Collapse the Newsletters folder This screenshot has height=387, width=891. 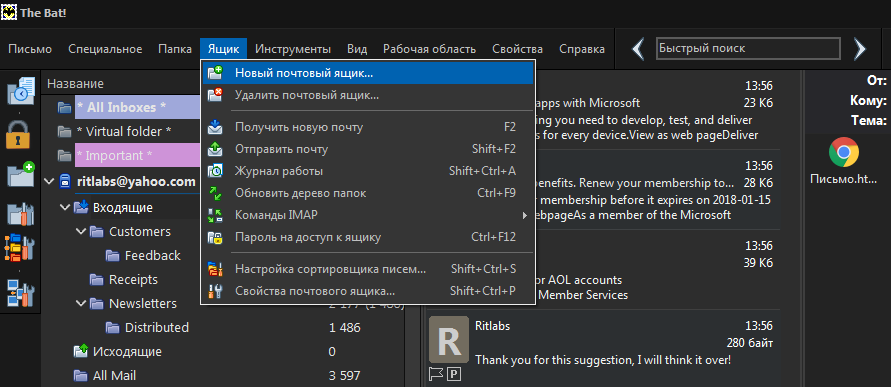[80, 303]
